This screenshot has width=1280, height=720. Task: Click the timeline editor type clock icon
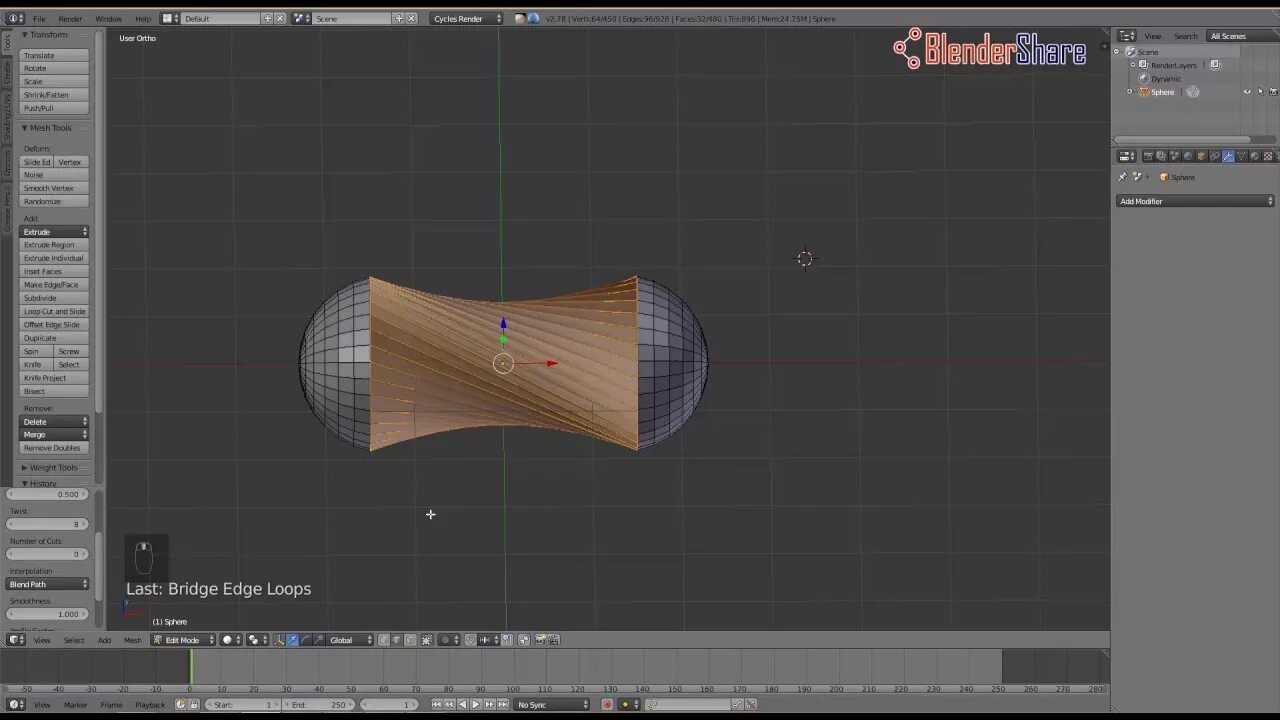(x=15, y=704)
